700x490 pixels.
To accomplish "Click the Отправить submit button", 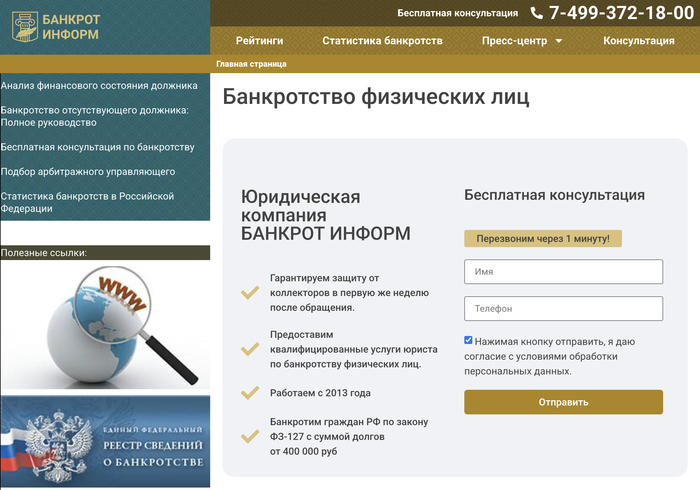I will click(x=563, y=402).
